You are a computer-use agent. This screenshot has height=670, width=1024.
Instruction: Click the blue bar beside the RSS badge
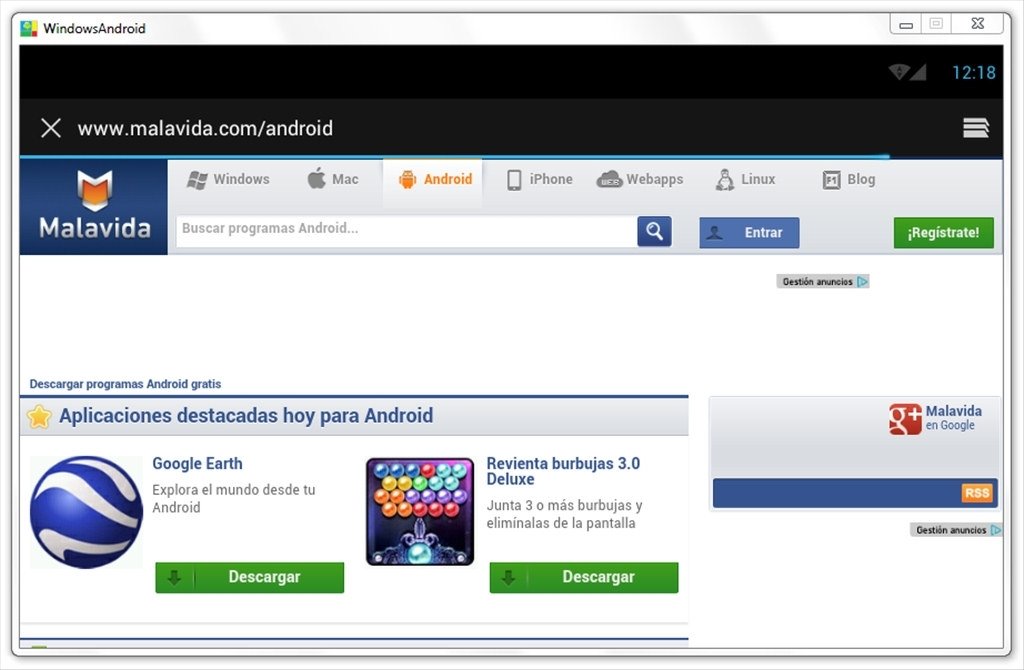click(x=837, y=493)
